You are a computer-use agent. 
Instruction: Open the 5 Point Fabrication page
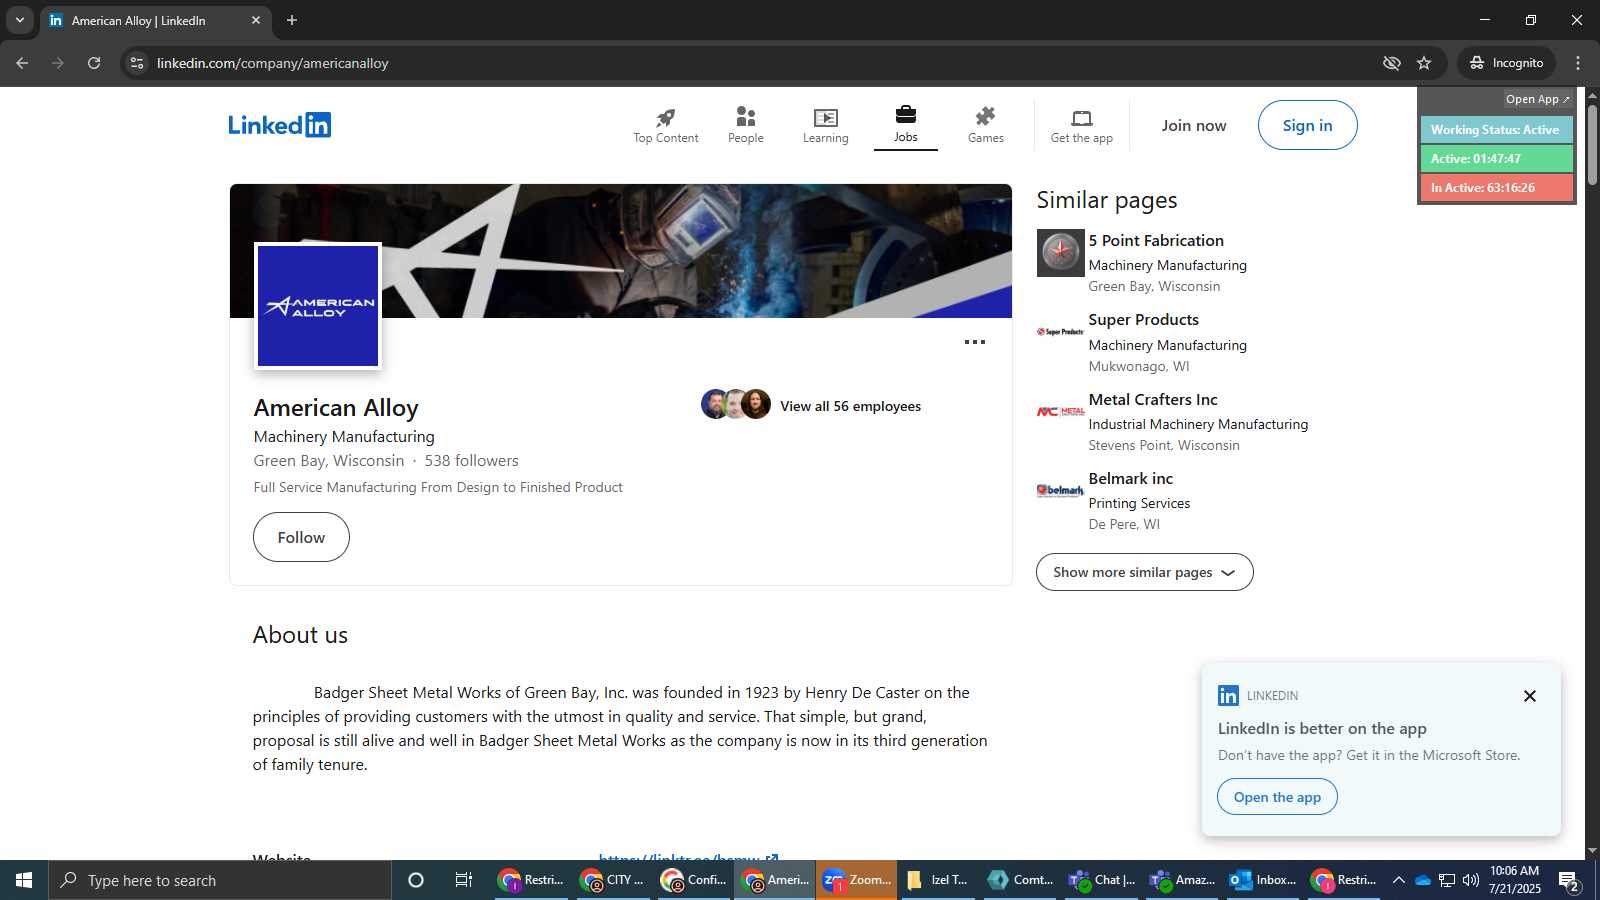point(1156,240)
